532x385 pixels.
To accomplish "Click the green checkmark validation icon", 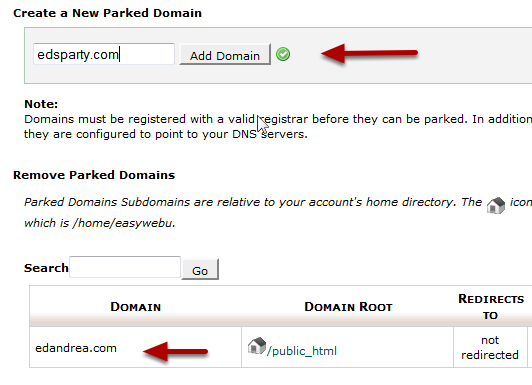I will 283,54.
